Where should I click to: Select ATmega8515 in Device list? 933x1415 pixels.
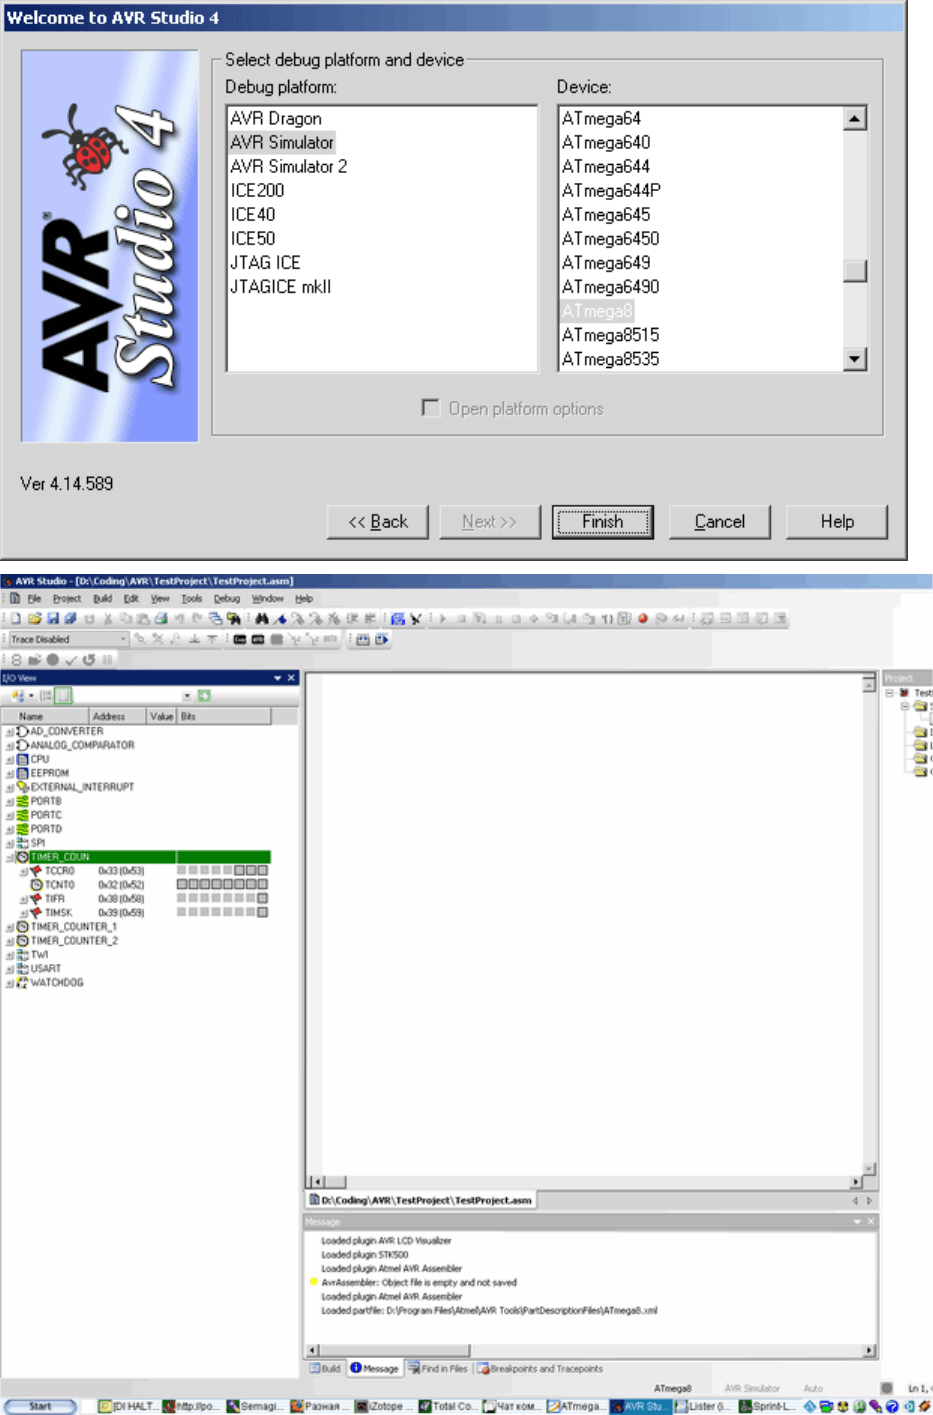(611, 335)
